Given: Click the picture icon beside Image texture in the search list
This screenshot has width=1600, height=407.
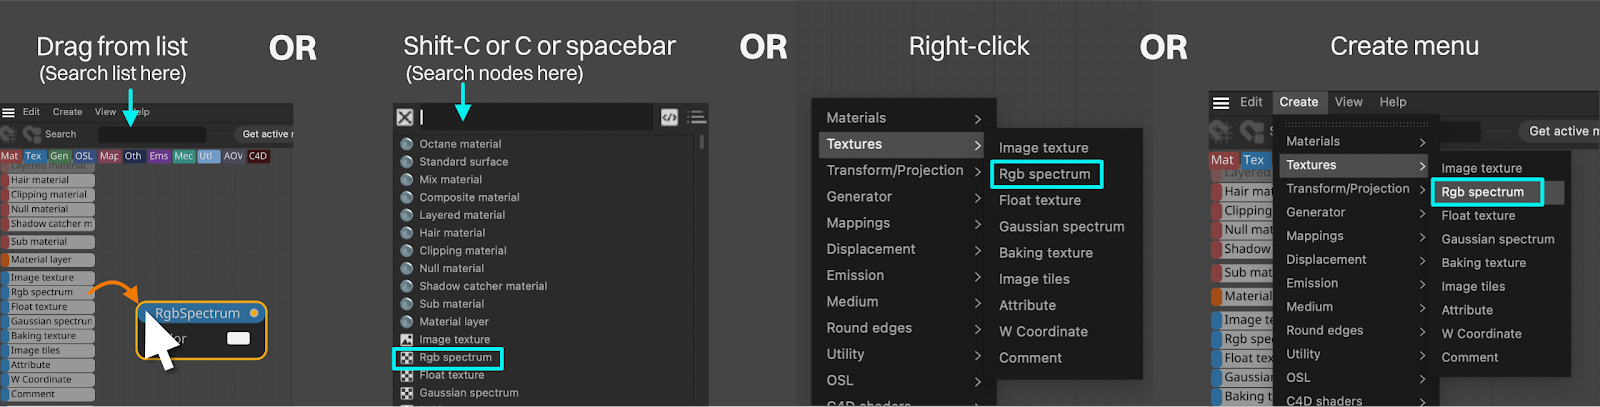Looking at the screenshot, I should click(407, 340).
